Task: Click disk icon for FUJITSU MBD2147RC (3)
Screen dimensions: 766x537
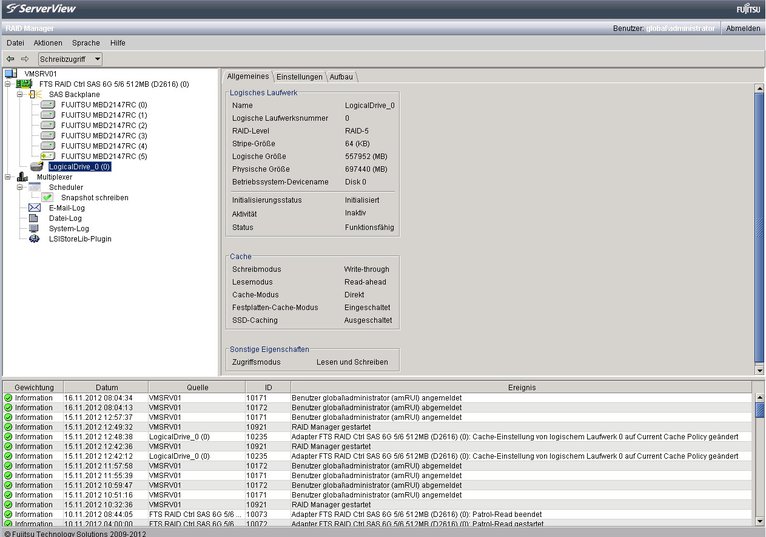Action: click(x=47, y=135)
